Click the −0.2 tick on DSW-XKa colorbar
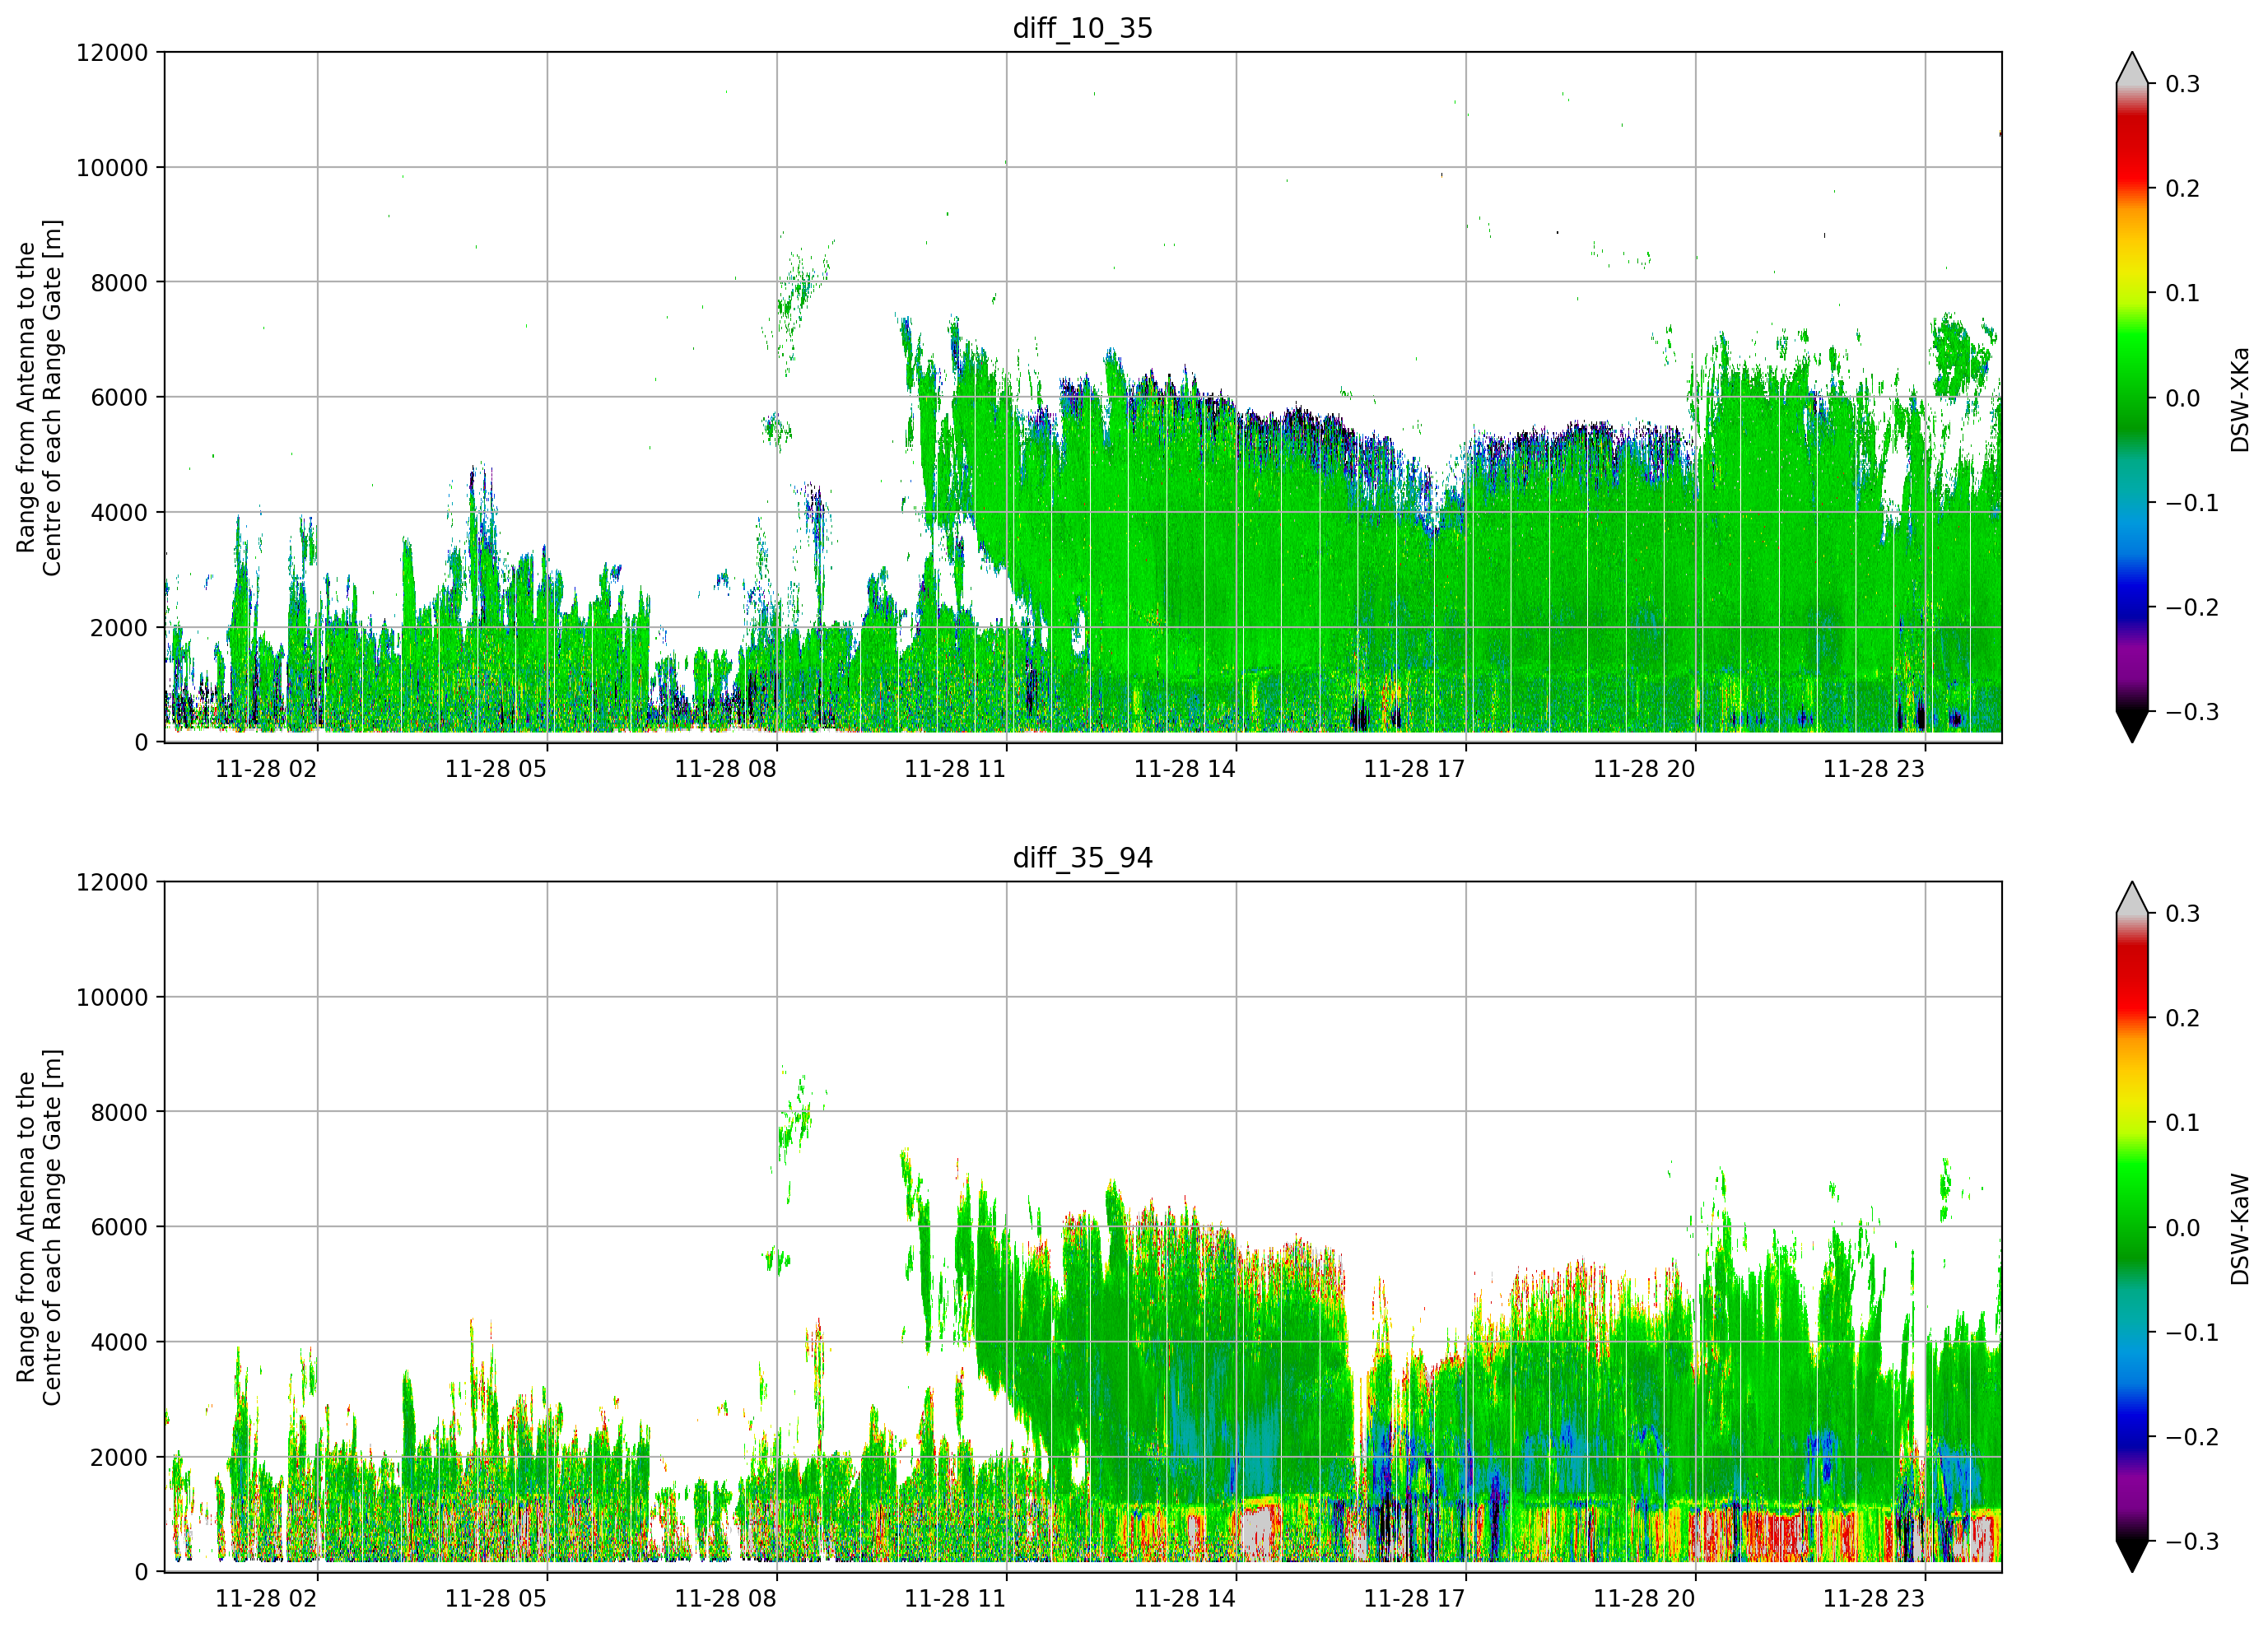Screen dimensions: 2268x1628 click(x=2192, y=607)
